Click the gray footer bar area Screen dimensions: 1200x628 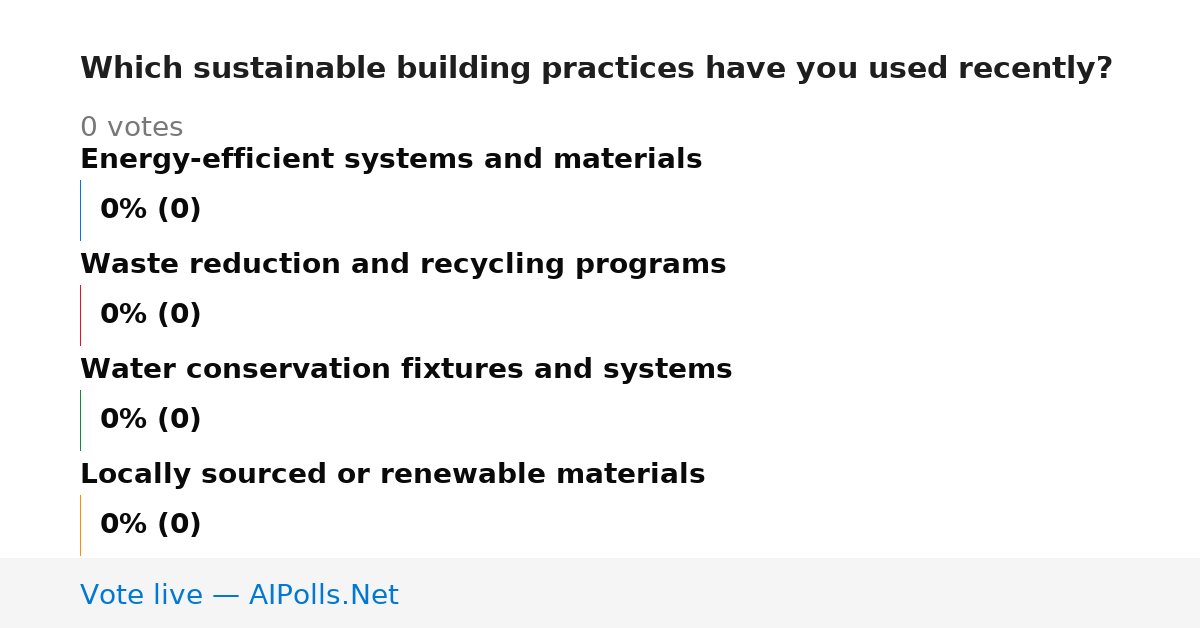(600, 593)
